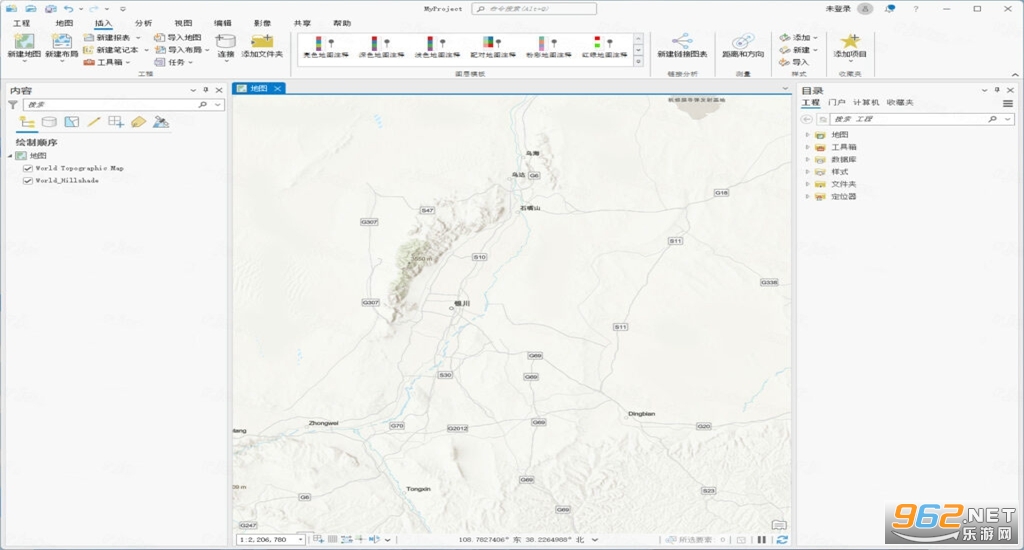Click the 添加 style dropdown button

[x=798, y=38]
